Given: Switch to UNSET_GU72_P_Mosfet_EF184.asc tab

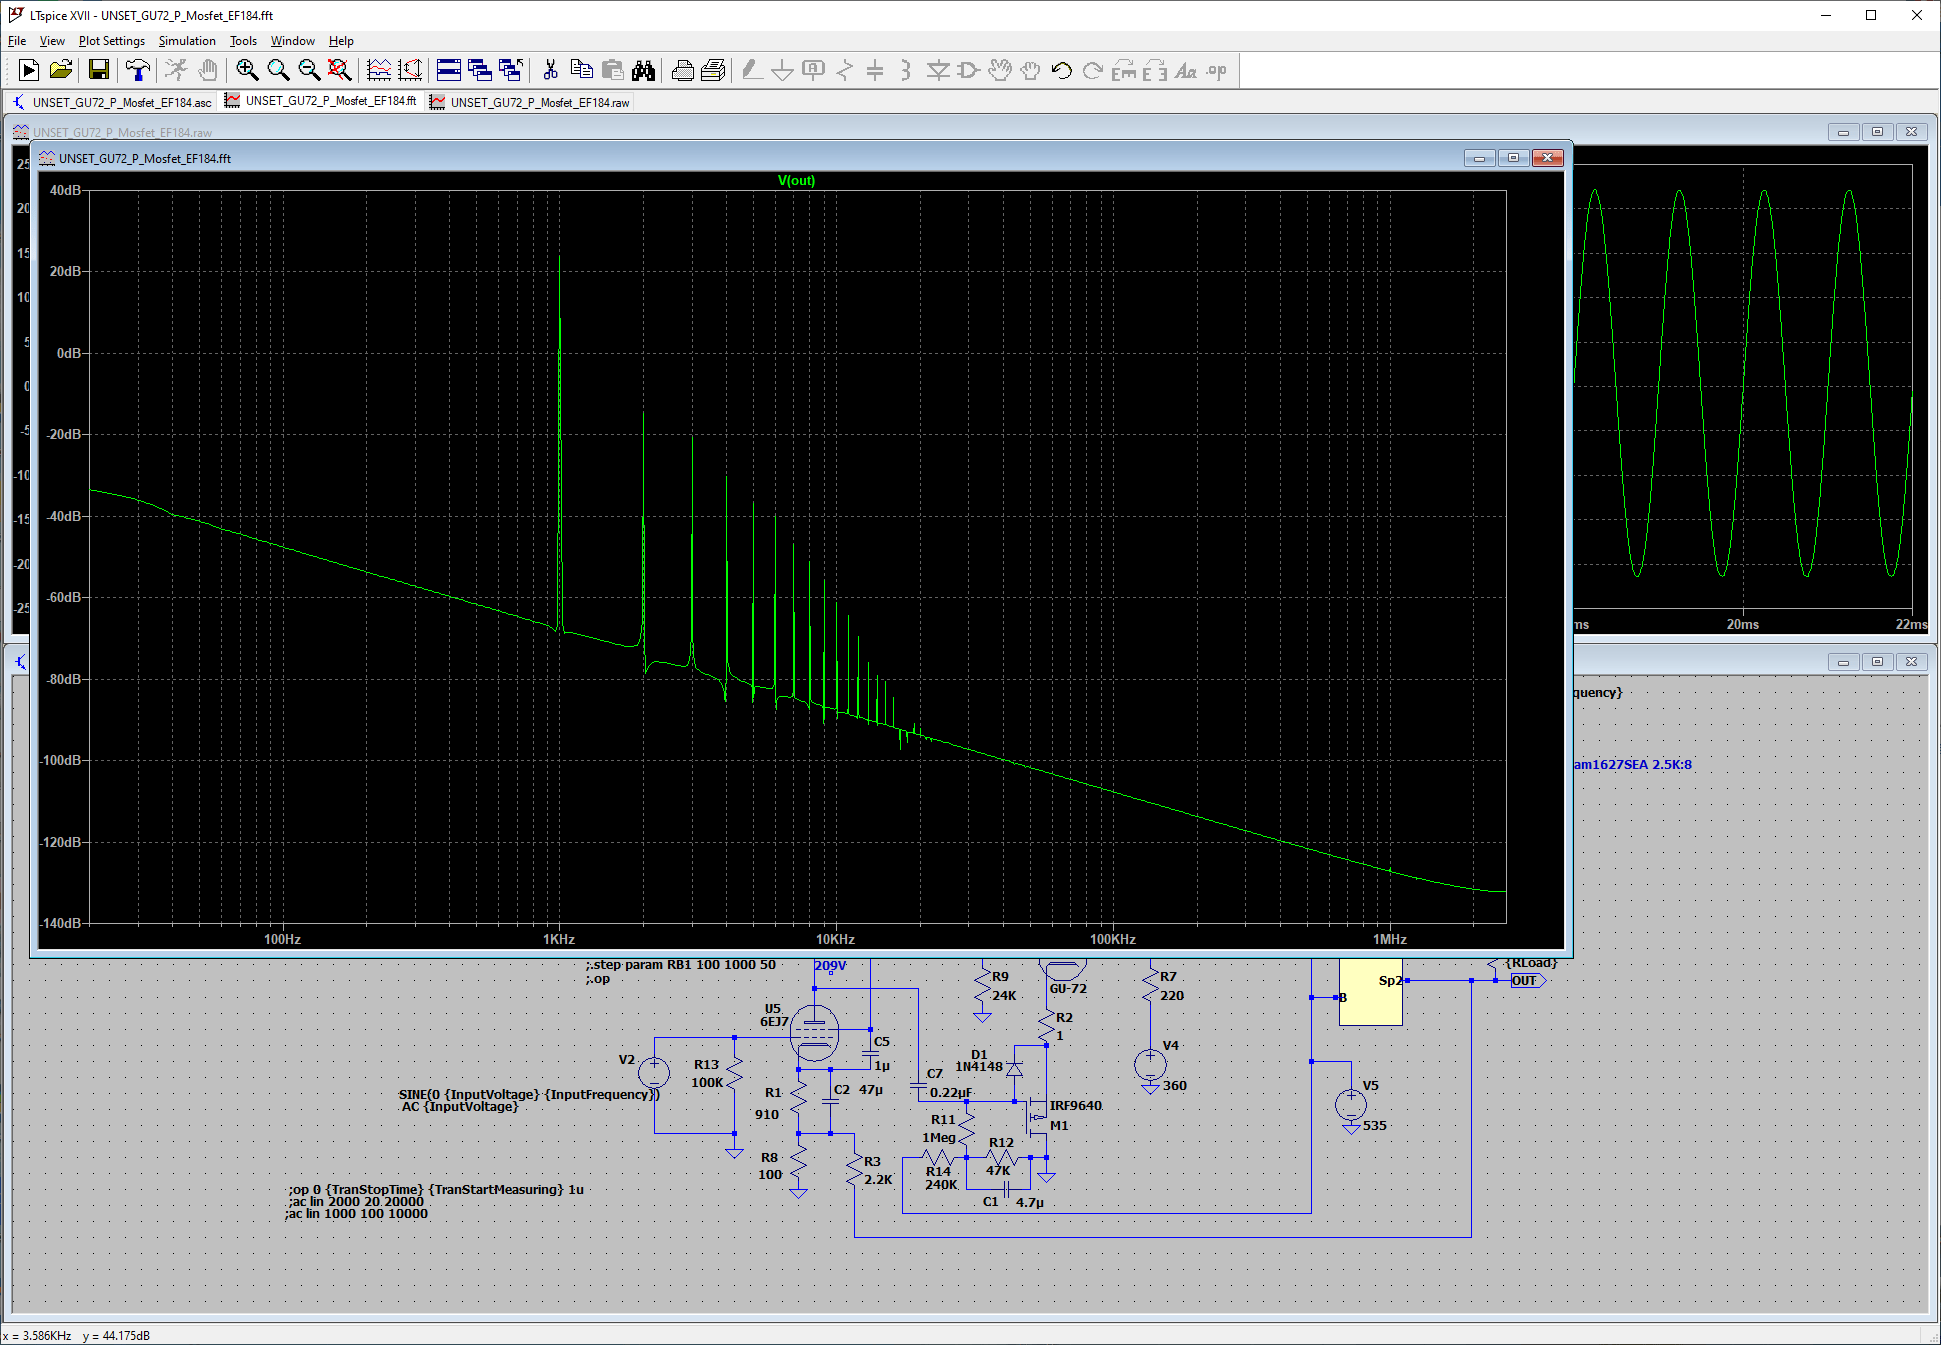Looking at the screenshot, I should pyautogui.click(x=113, y=102).
